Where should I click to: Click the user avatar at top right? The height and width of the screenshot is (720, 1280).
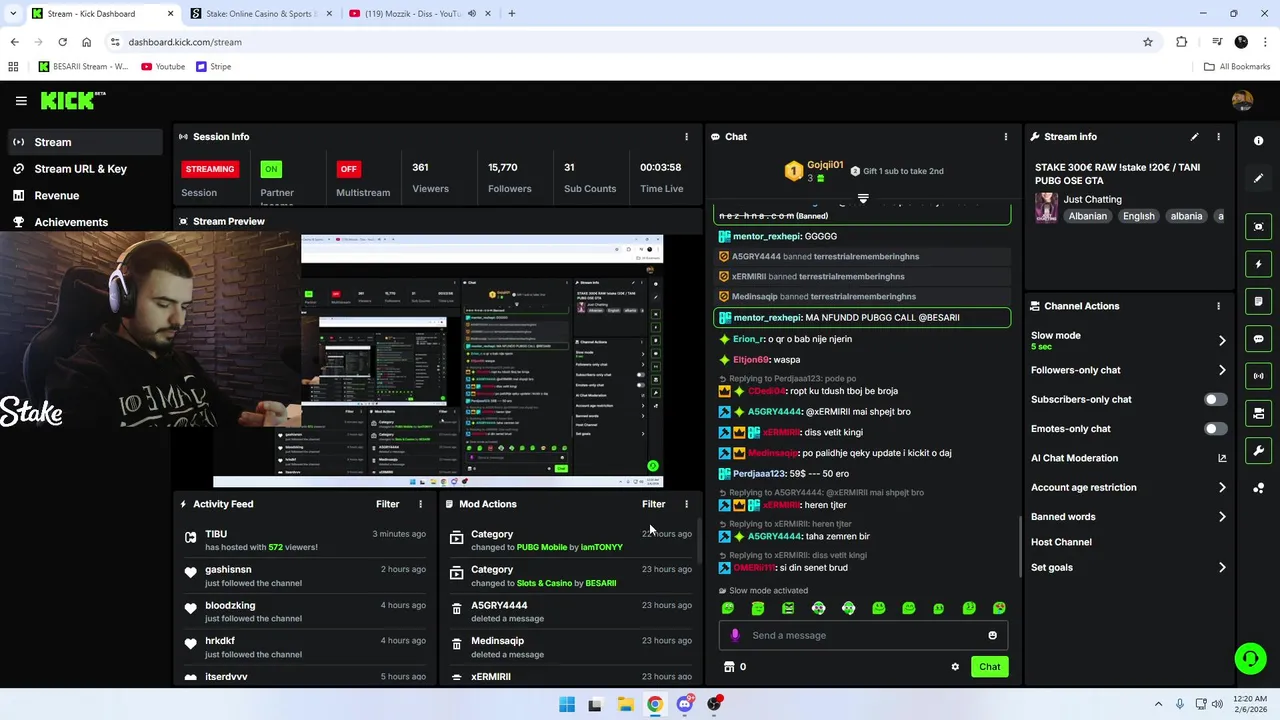[x=1242, y=100]
